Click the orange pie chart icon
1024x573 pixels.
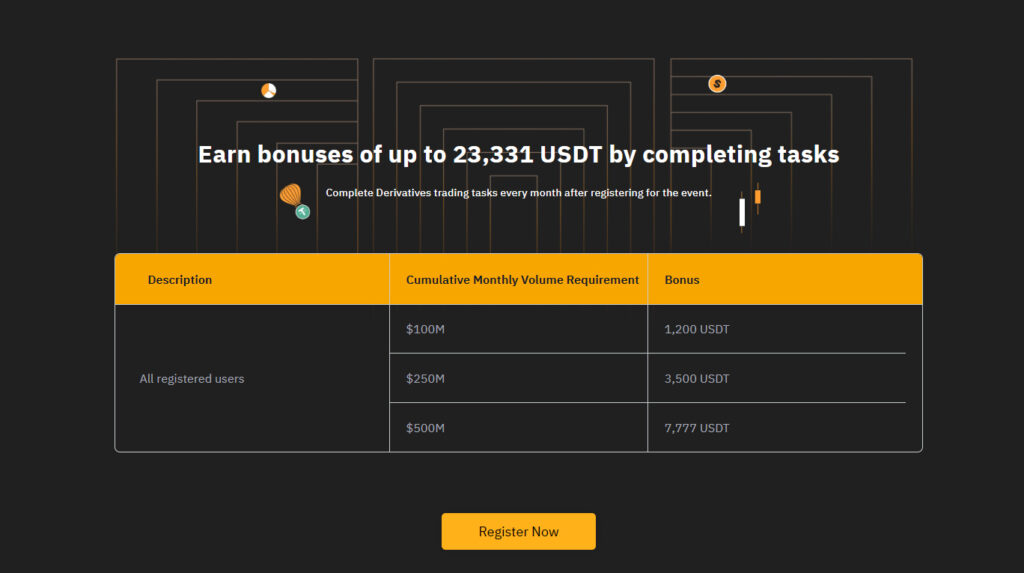click(268, 90)
